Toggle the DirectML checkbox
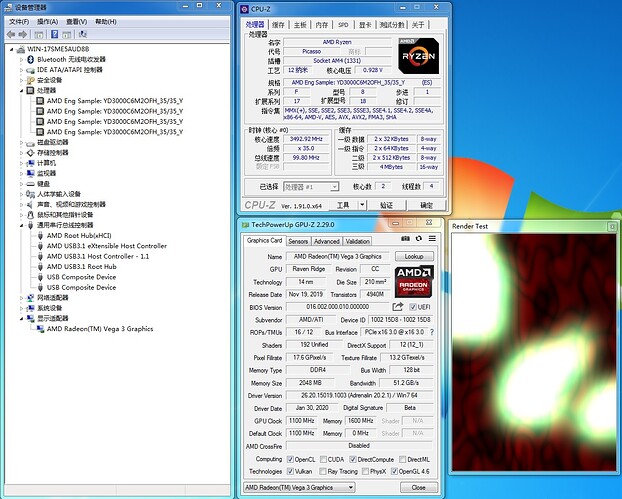This screenshot has width=622, height=499. pyautogui.click(x=402, y=459)
